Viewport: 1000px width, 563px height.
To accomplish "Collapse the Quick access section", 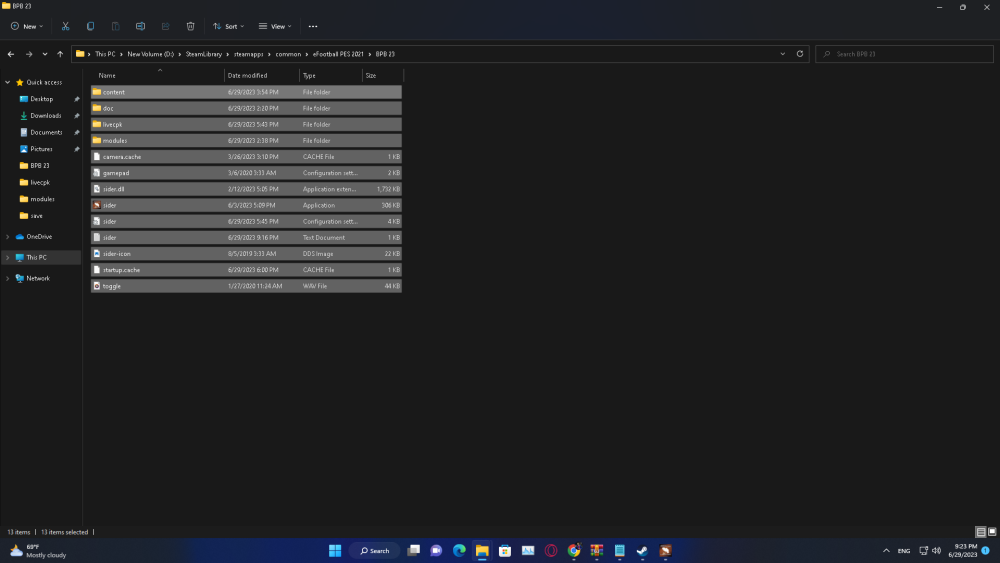I will (7, 82).
